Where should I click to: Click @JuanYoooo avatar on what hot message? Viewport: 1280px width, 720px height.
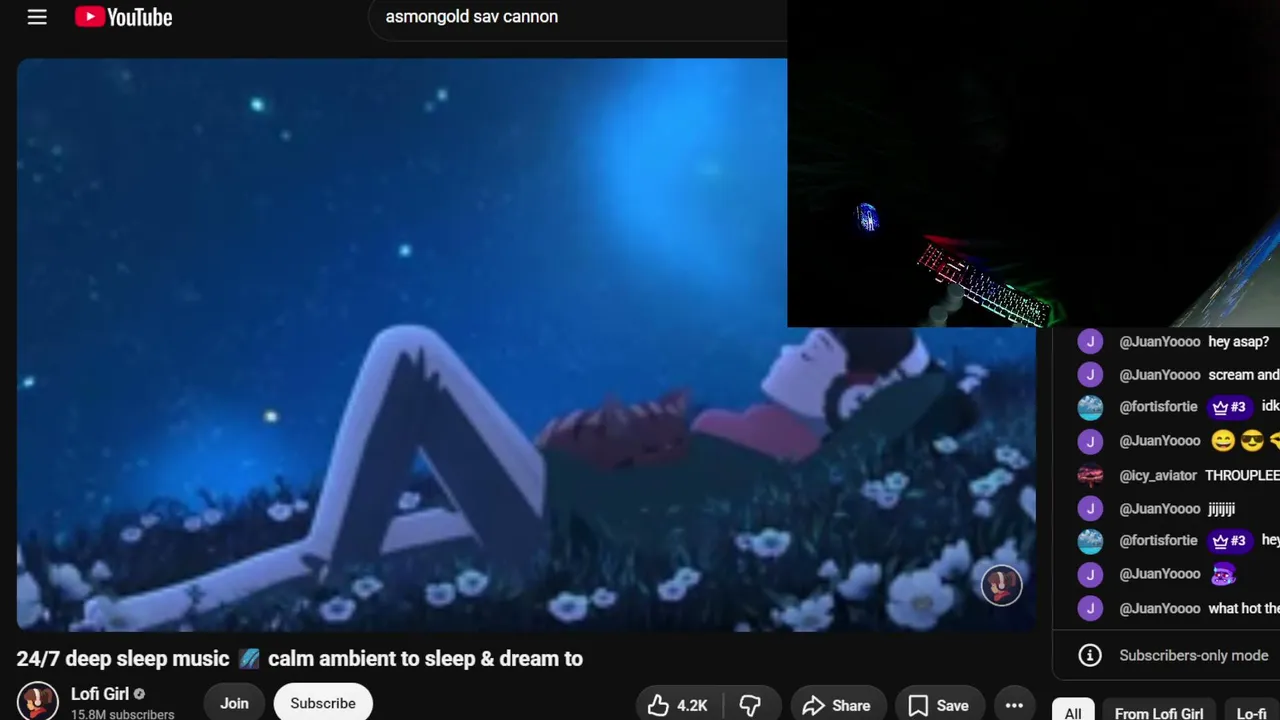pos(1090,609)
